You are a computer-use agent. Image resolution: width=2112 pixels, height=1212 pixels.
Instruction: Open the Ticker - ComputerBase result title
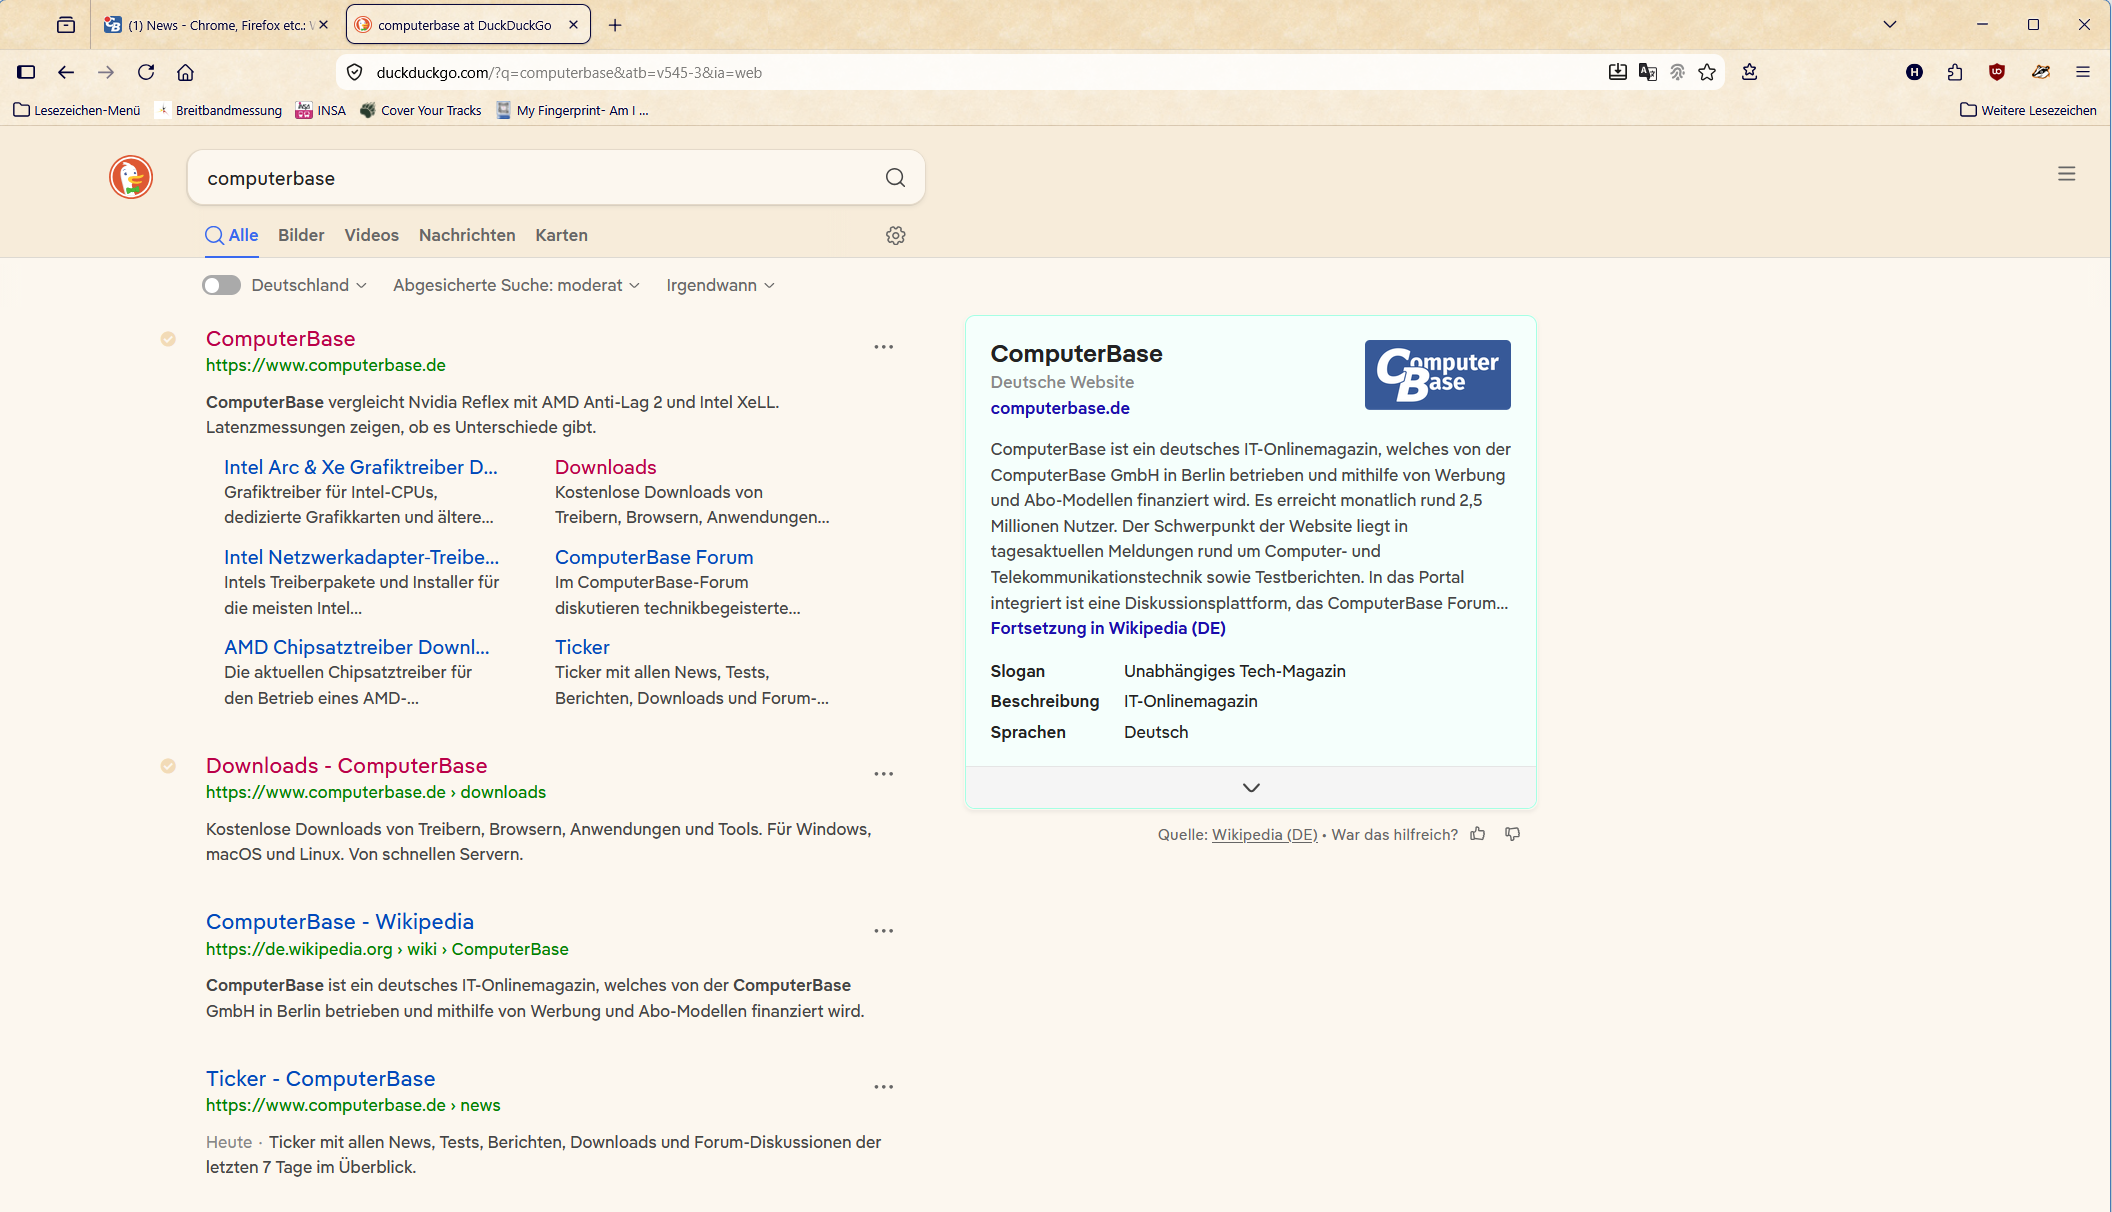pos(321,1079)
